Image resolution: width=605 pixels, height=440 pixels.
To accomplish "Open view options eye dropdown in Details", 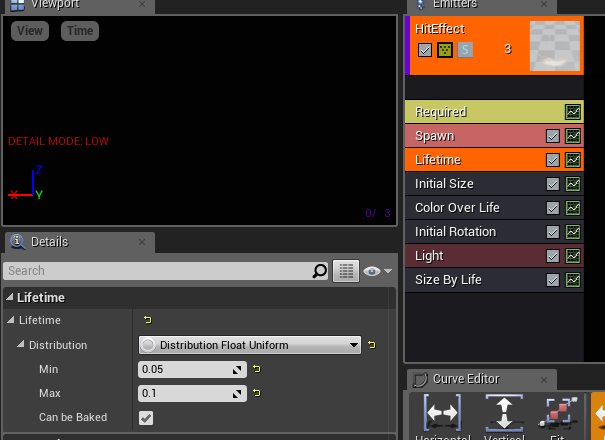I will coord(377,271).
